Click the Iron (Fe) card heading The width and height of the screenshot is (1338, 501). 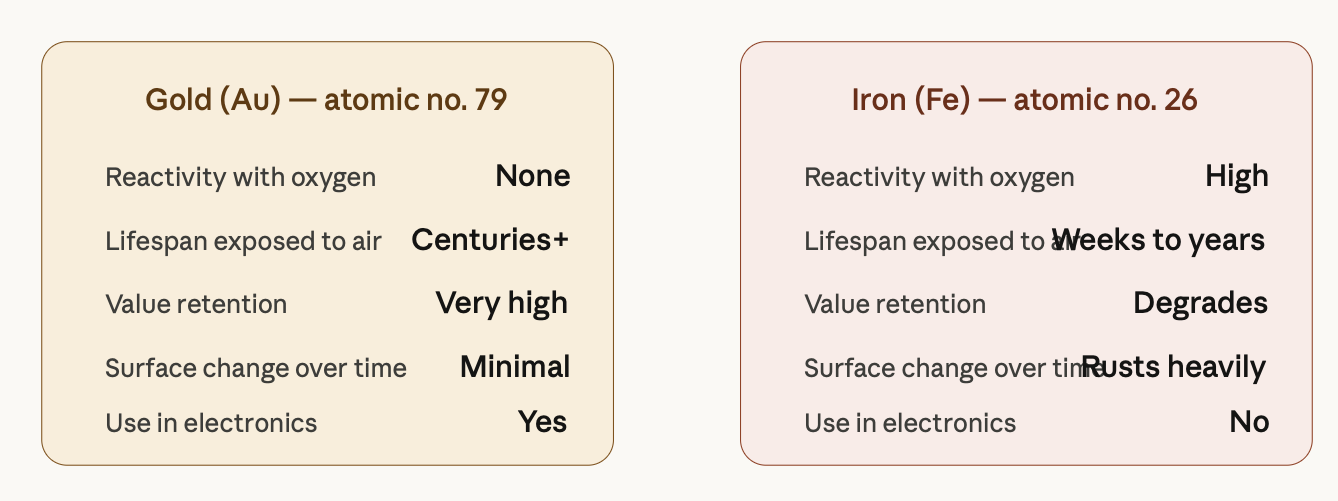1025,100
